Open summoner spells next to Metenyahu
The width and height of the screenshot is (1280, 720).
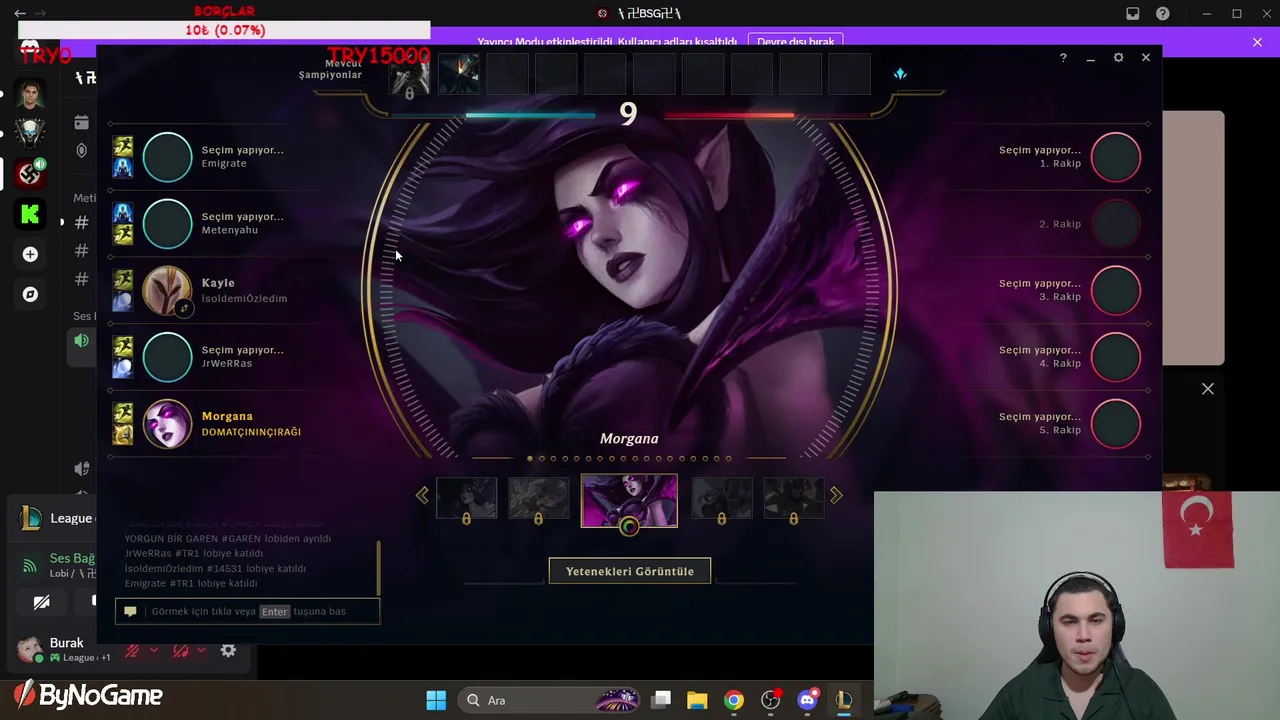(x=122, y=224)
